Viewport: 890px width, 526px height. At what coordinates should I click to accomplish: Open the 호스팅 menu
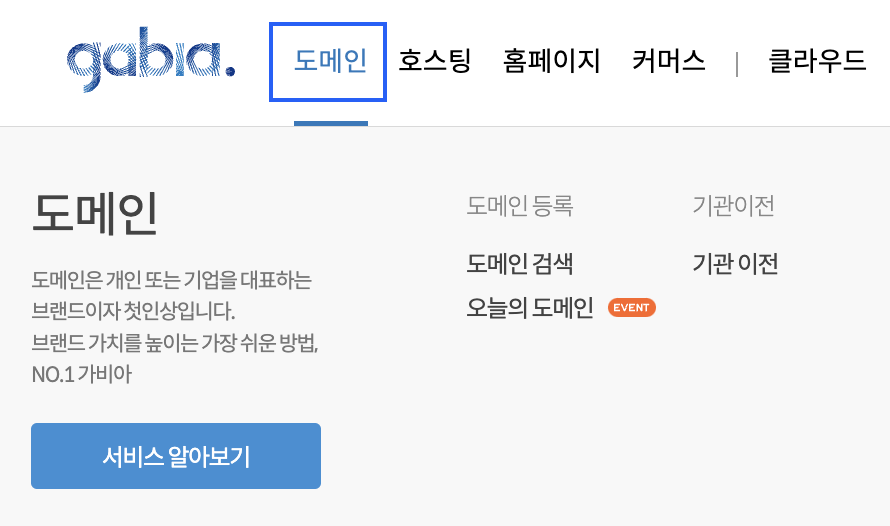pos(435,61)
